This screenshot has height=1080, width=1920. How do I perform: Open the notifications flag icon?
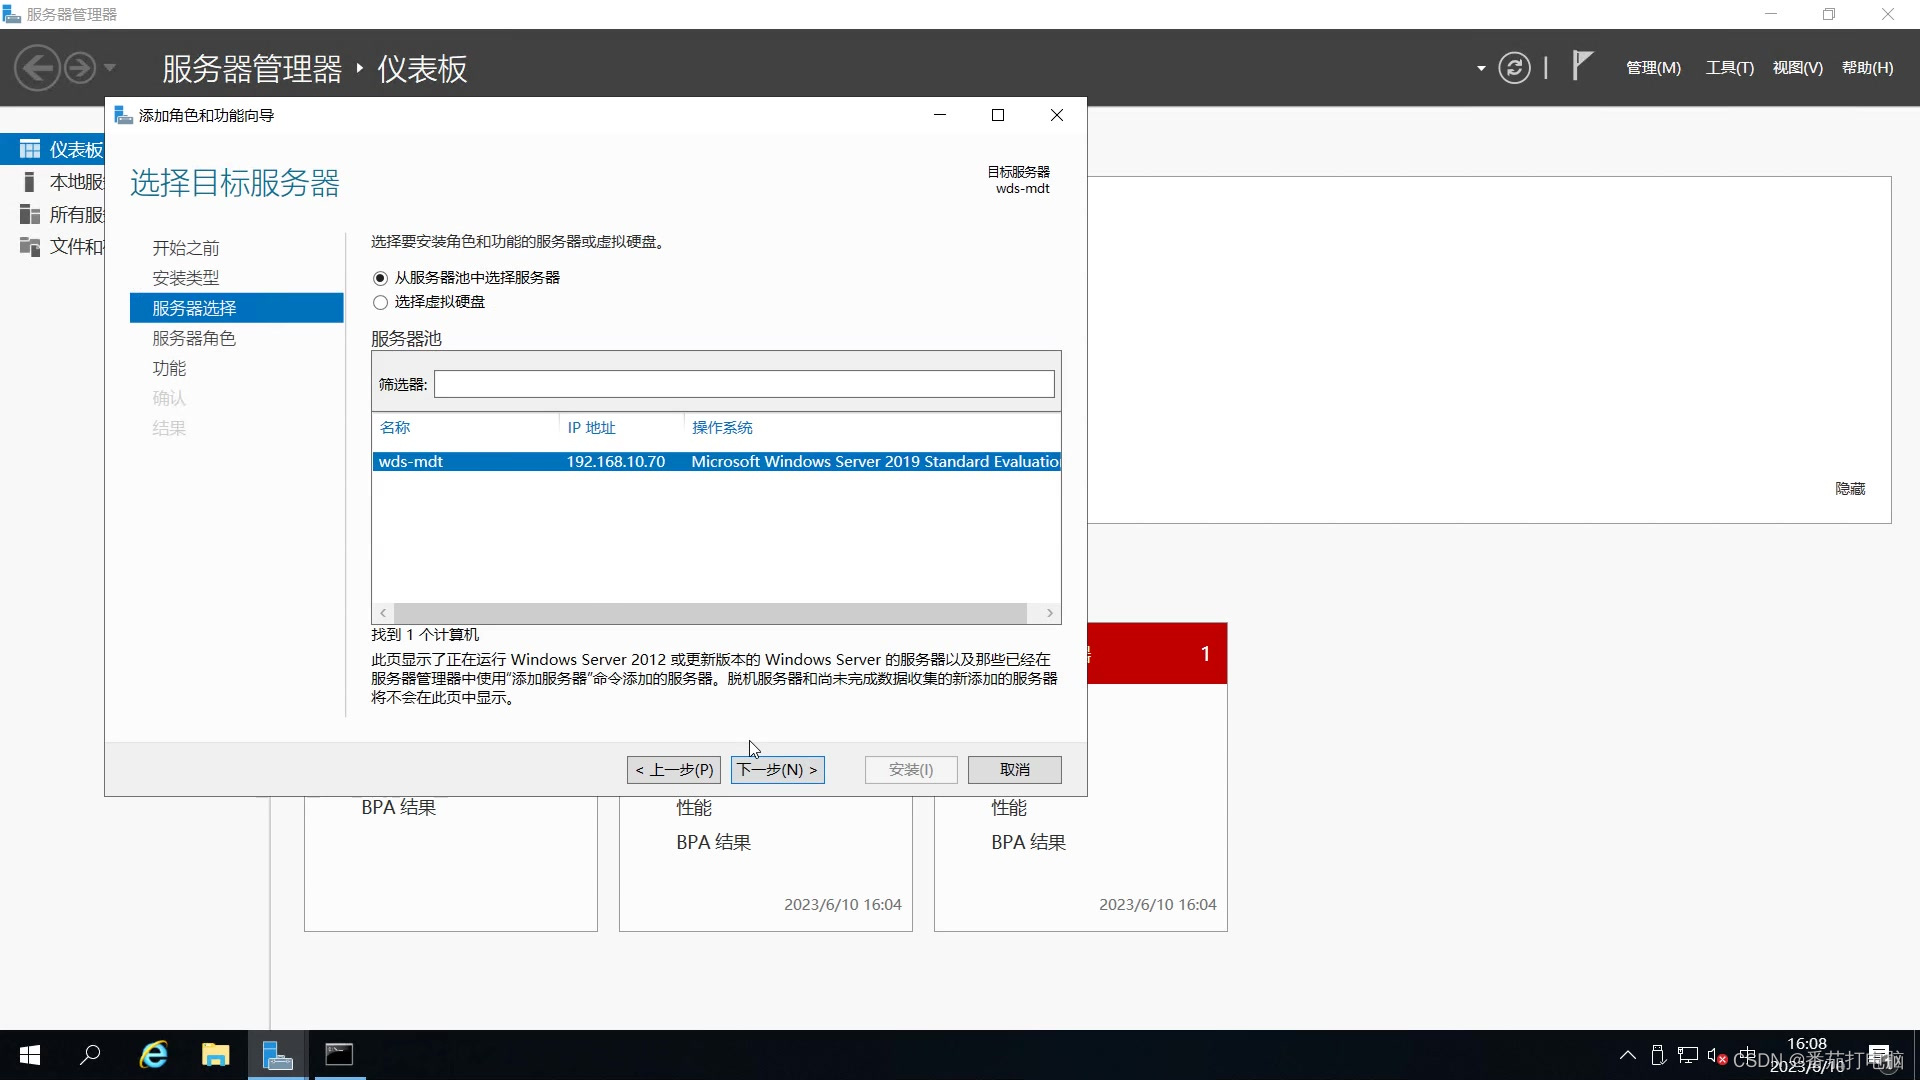pyautogui.click(x=1581, y=66)
